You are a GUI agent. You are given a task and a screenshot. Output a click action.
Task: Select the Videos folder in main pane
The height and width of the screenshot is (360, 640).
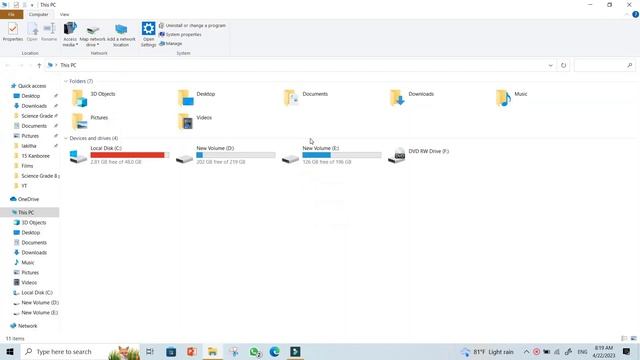coord(195,122)
